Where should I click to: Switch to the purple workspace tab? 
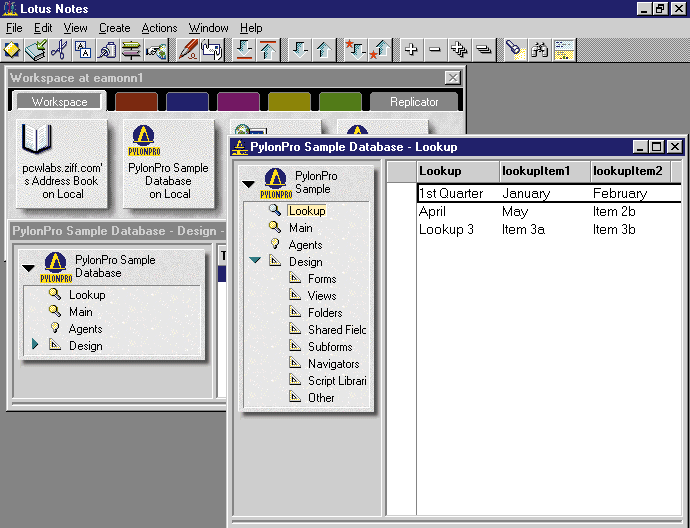click(x=238, y=102)
